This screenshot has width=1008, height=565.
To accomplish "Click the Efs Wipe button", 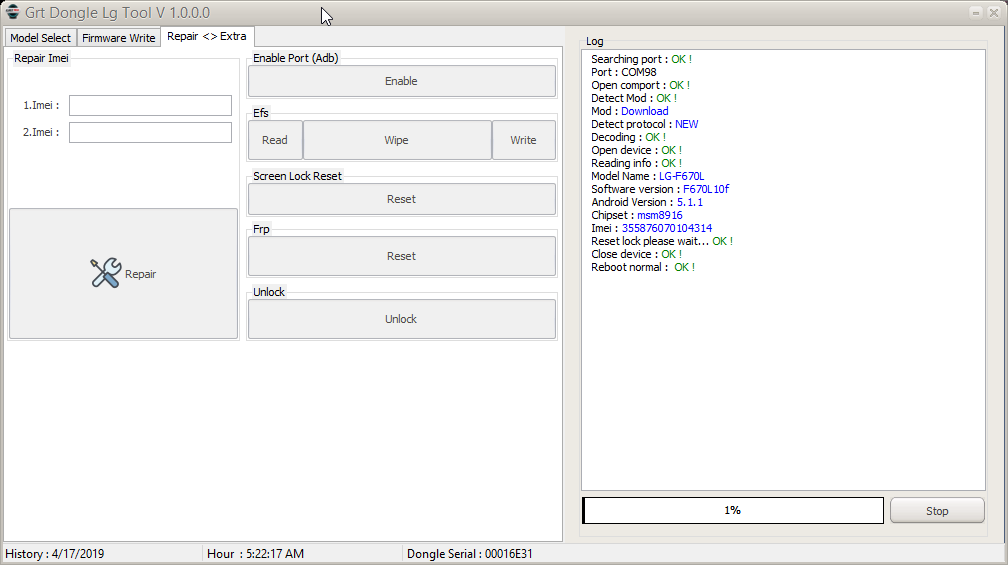I will (397, 140).
